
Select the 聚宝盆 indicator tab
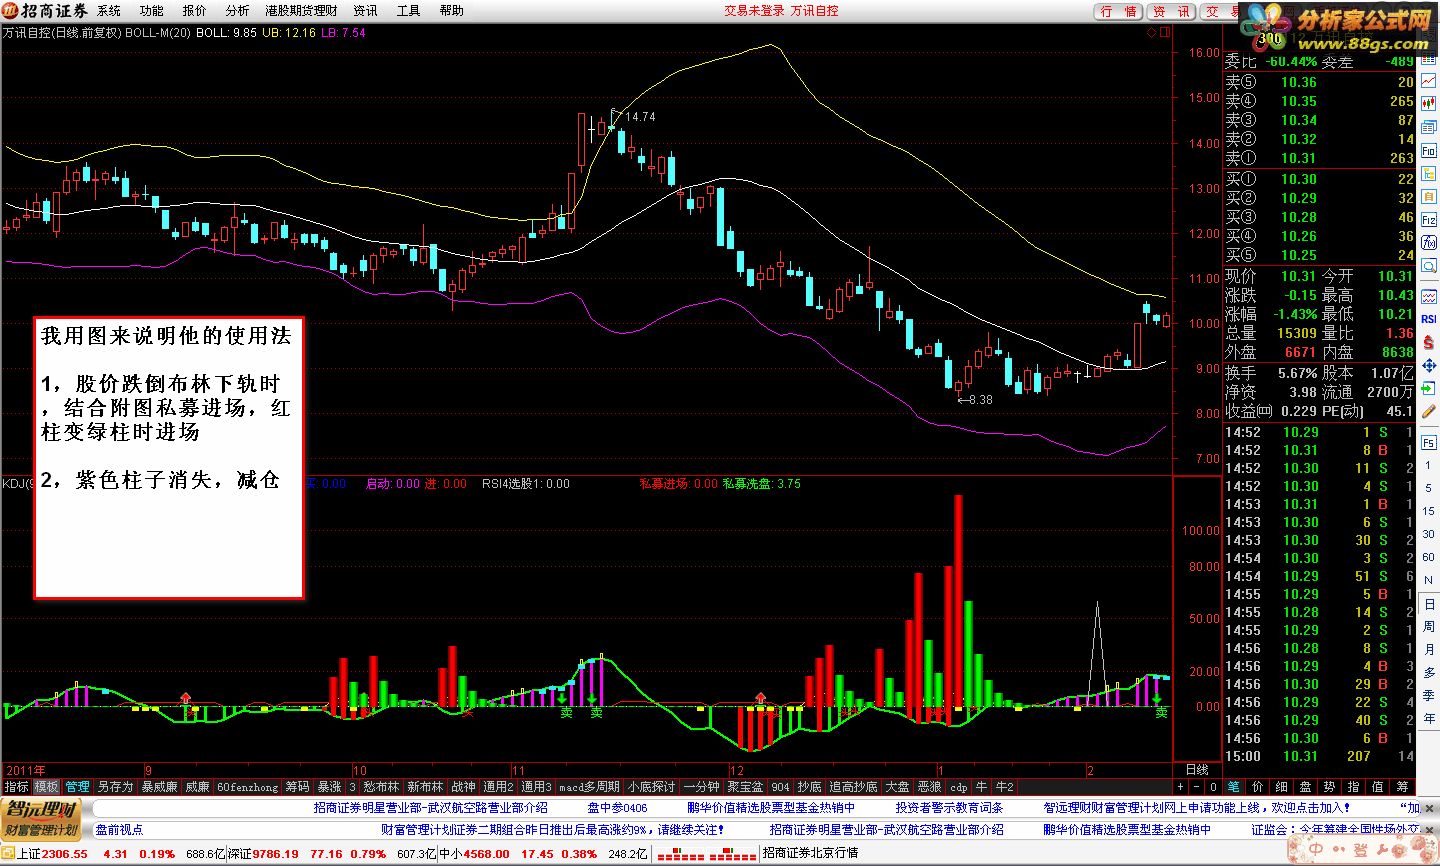pyautogui.click(x=745, y=787)
